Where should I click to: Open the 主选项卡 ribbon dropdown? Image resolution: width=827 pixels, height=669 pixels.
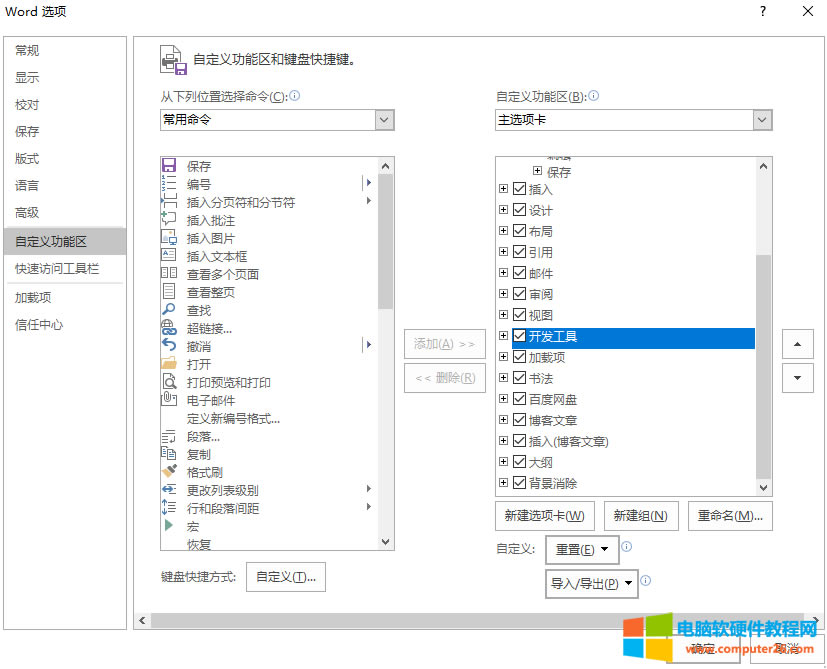point(762,120)
